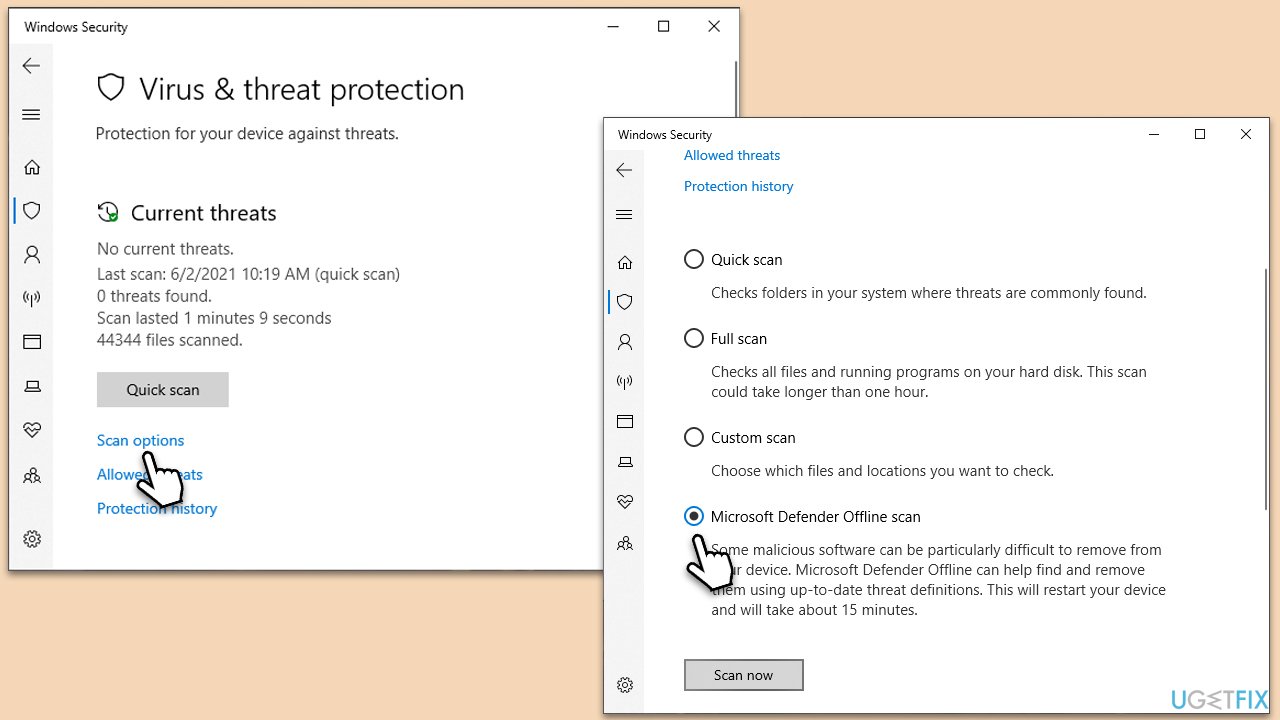Open Home icon in left window sidebar
This screenshot has height=720, width=1280.
[32, 167]
